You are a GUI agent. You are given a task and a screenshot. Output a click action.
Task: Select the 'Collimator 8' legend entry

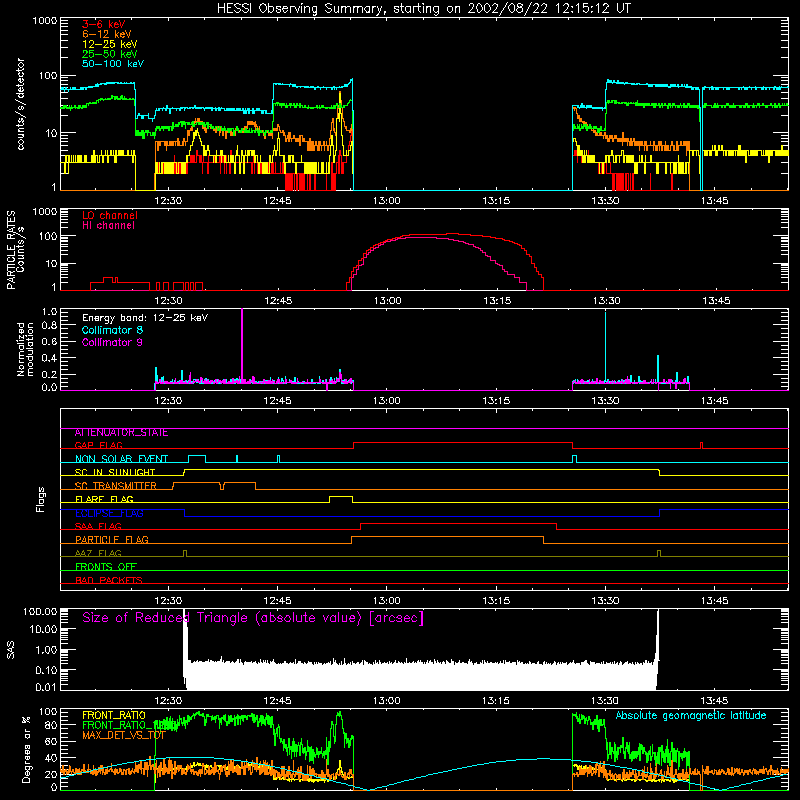pos(112,330)
